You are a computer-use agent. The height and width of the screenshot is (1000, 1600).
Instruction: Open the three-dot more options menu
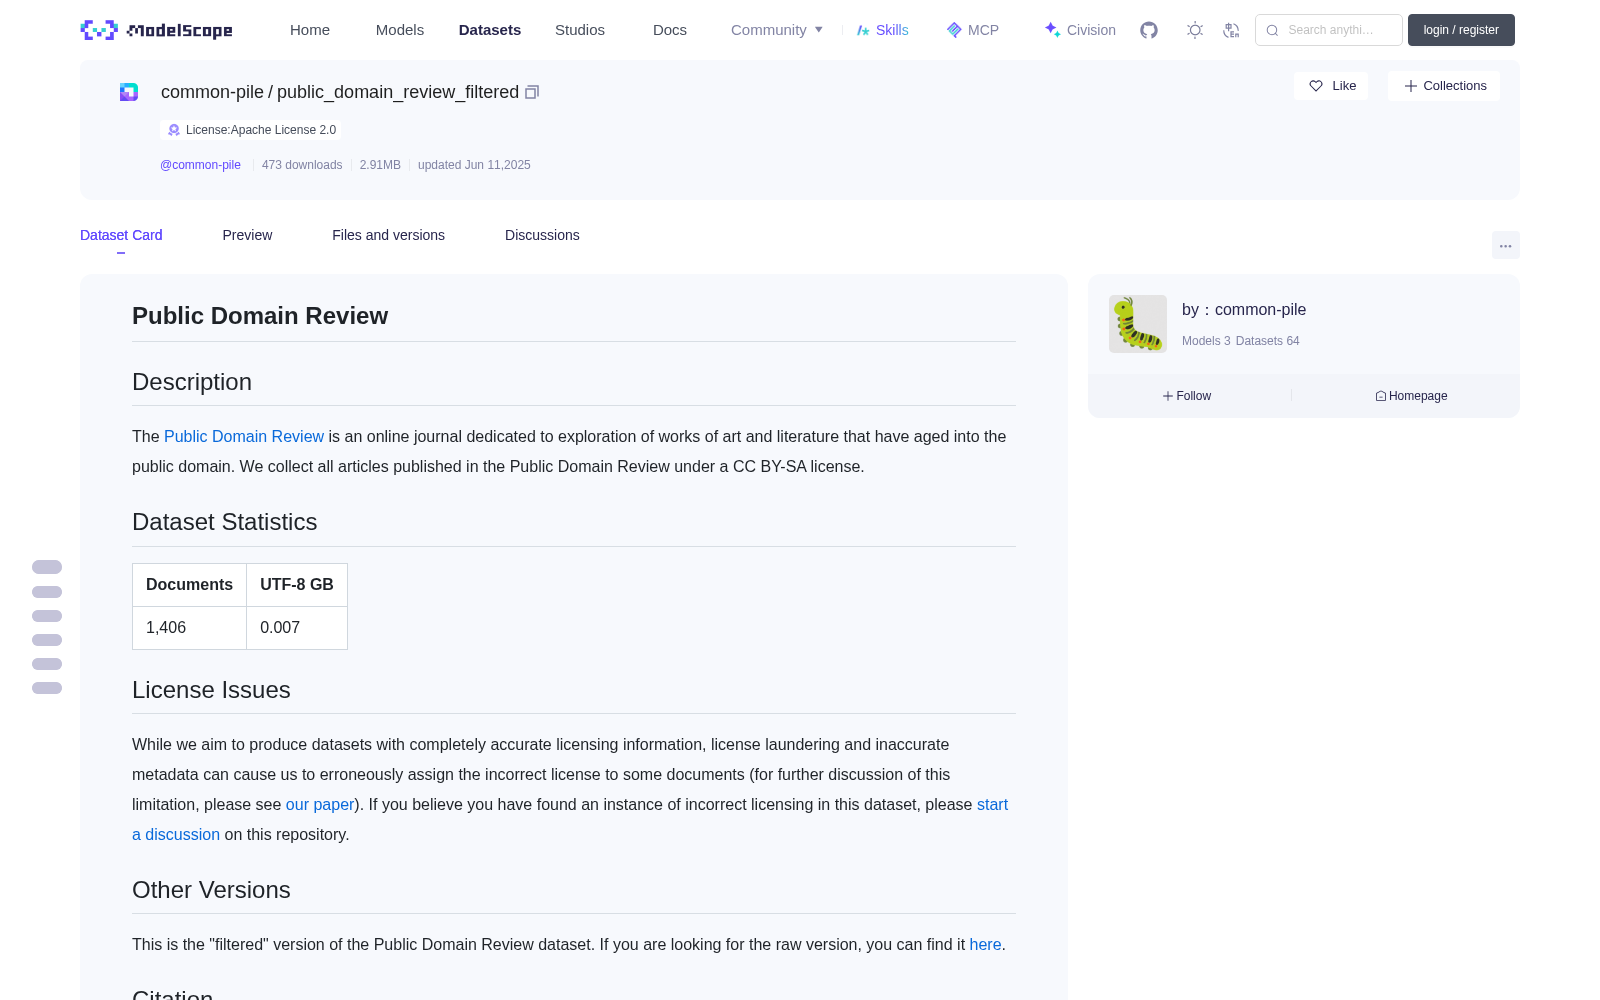click(x=1506, y=245)
